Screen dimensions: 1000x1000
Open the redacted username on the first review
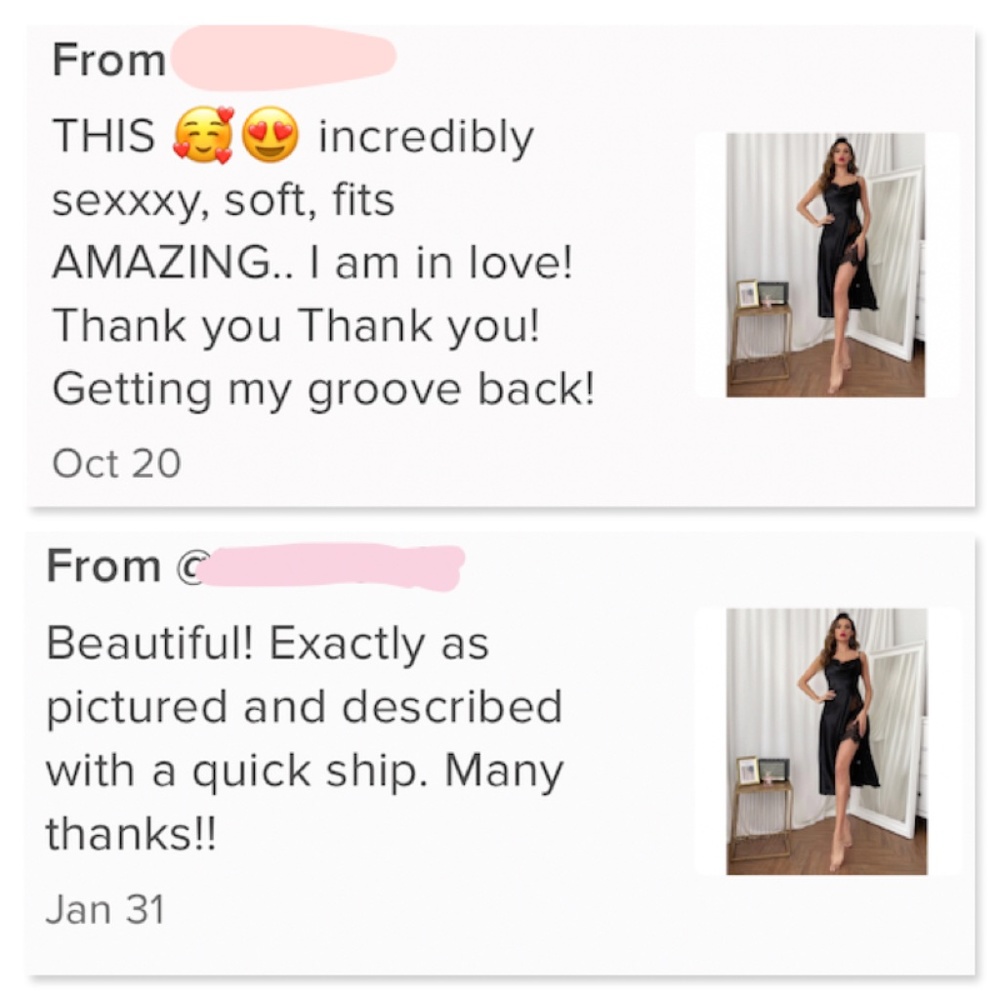coord(283,56)
